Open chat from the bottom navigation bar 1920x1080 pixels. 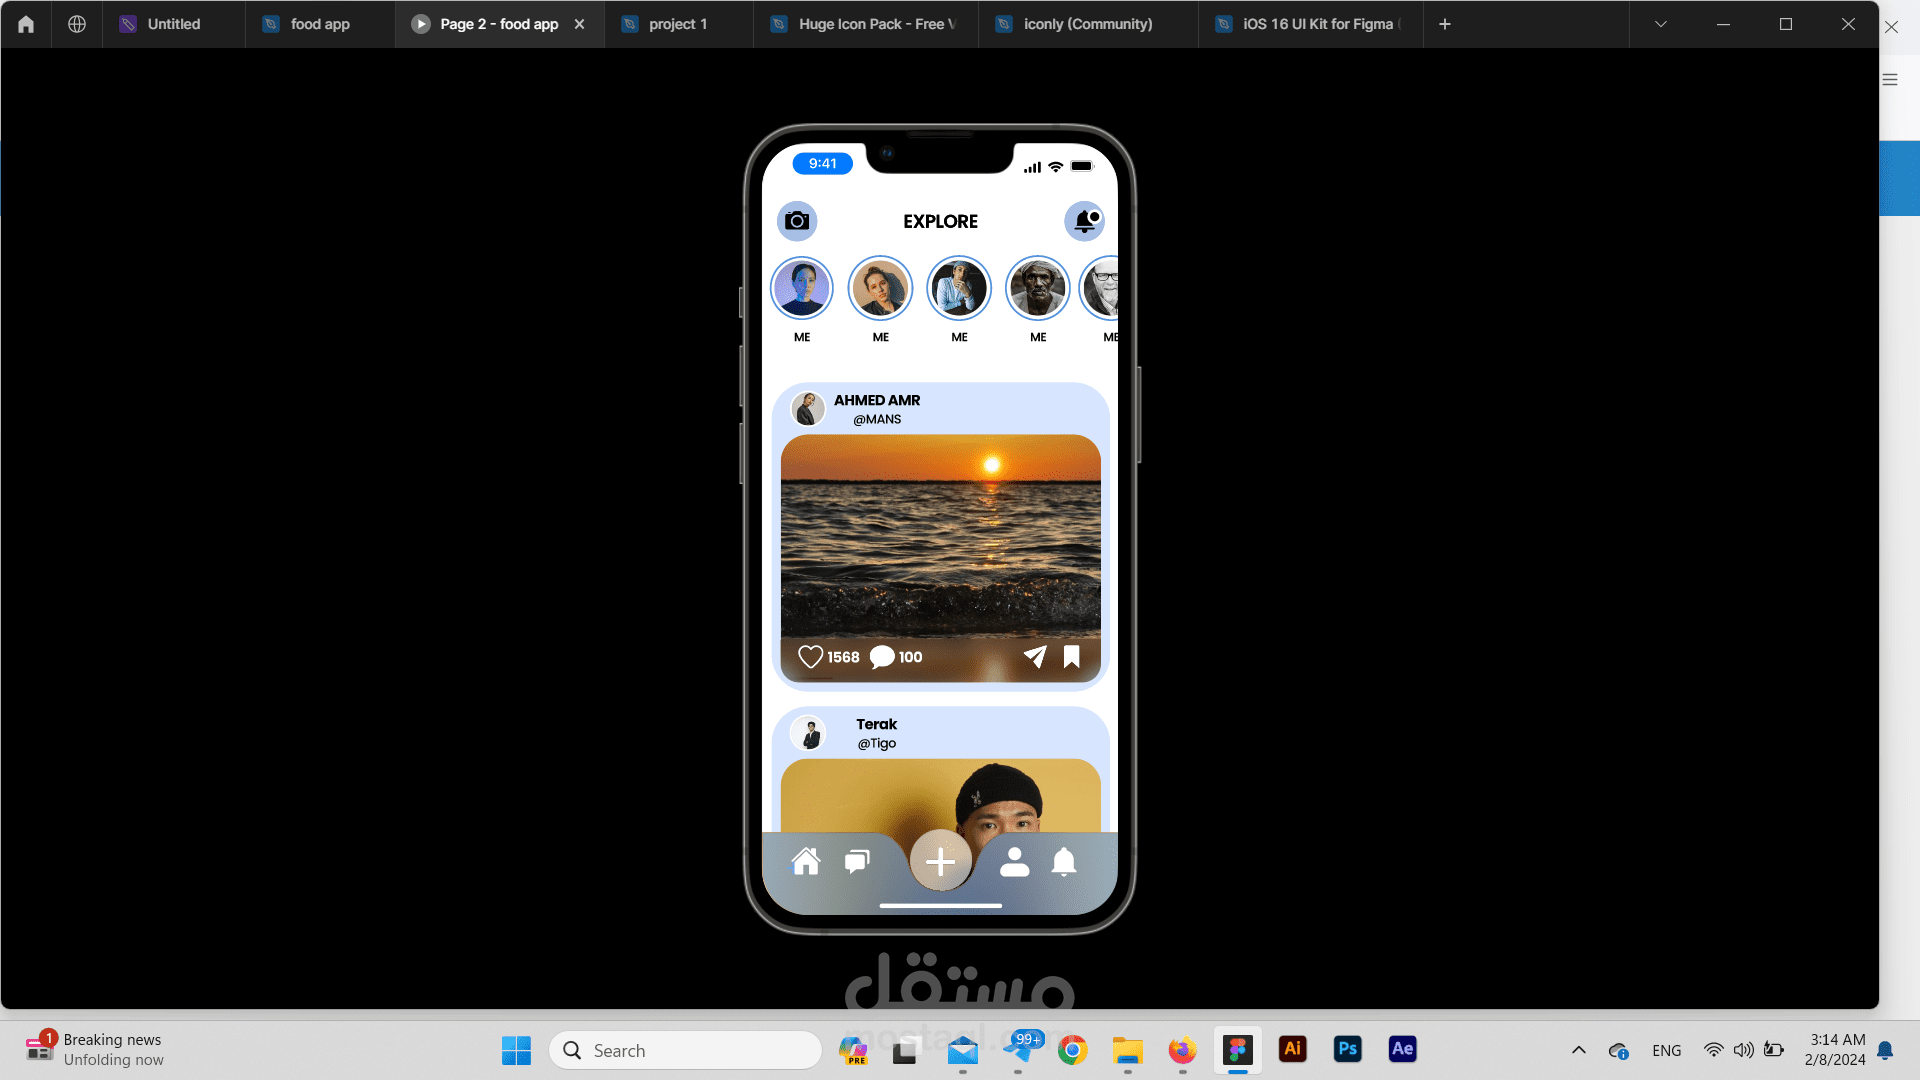click(857, 861)
